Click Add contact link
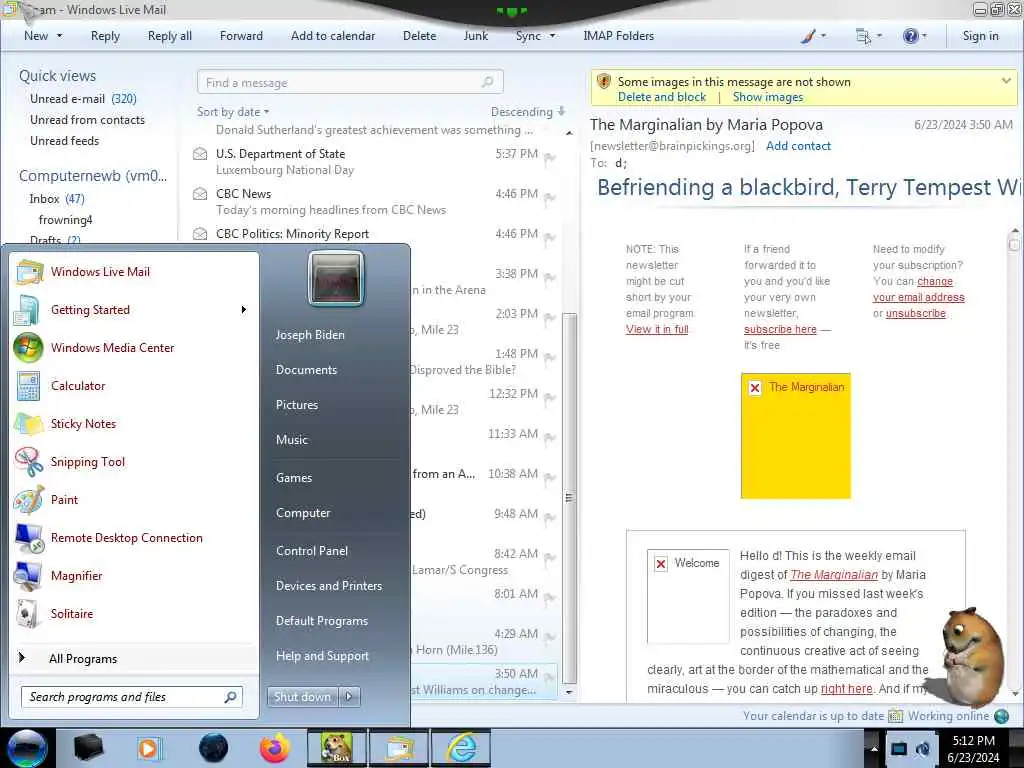 click(798, 146)
